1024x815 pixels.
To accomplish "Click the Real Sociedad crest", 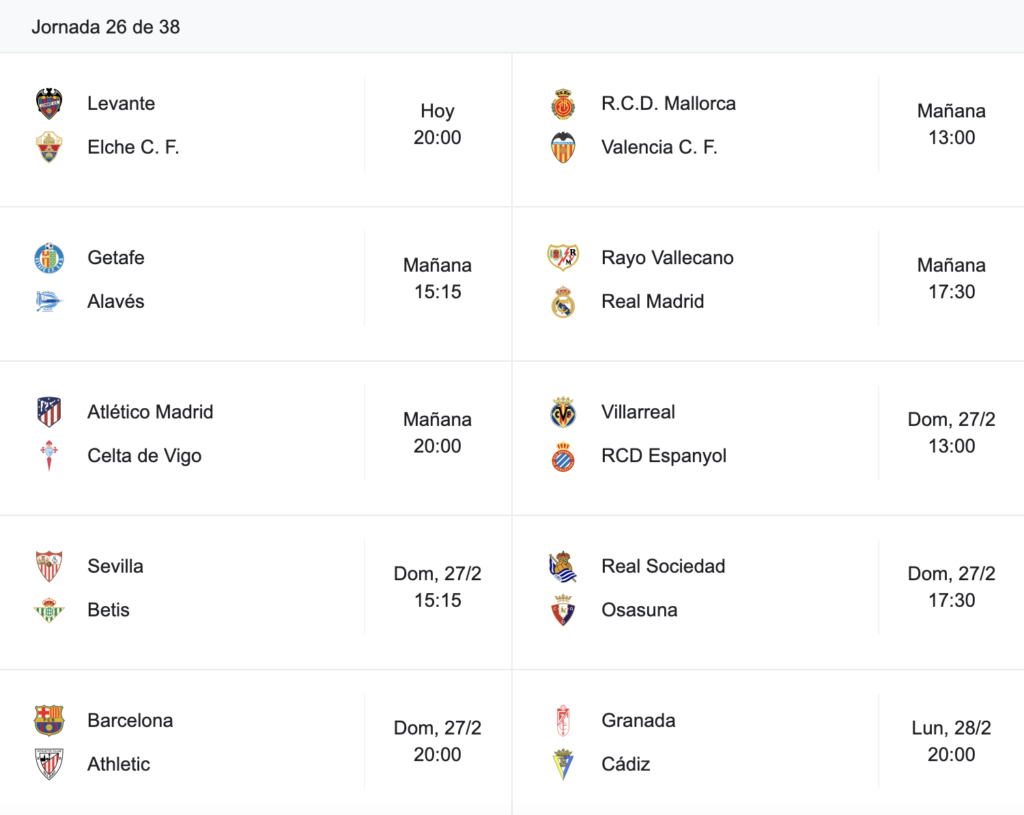I will [x=563, y=566].
